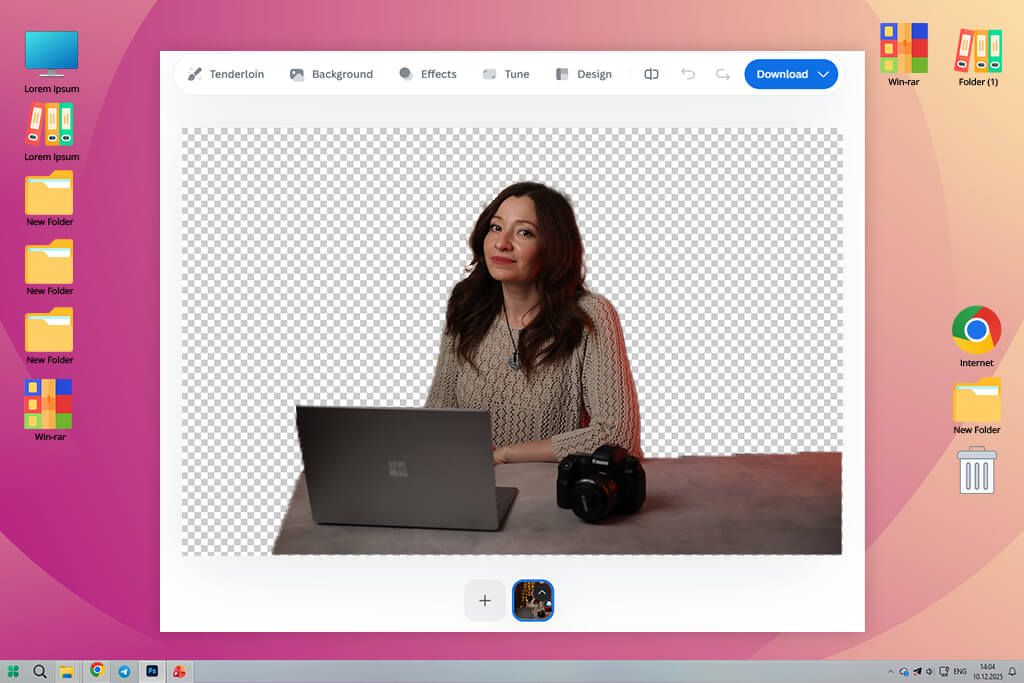Add a new image with plus button
1024x683 pixels.
[485, 600]
